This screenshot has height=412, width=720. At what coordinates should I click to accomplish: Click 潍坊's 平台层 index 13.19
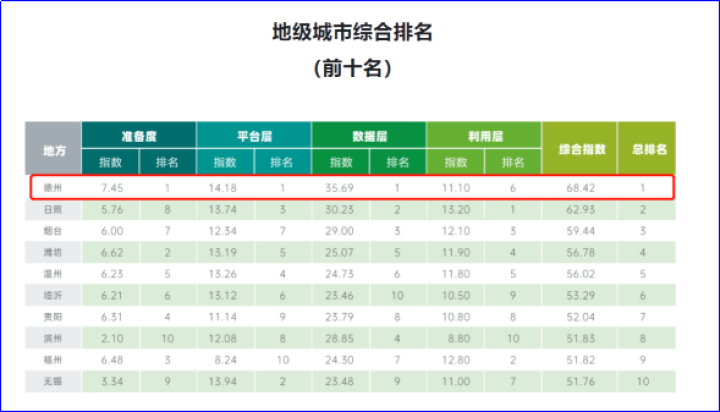(223, 252)
